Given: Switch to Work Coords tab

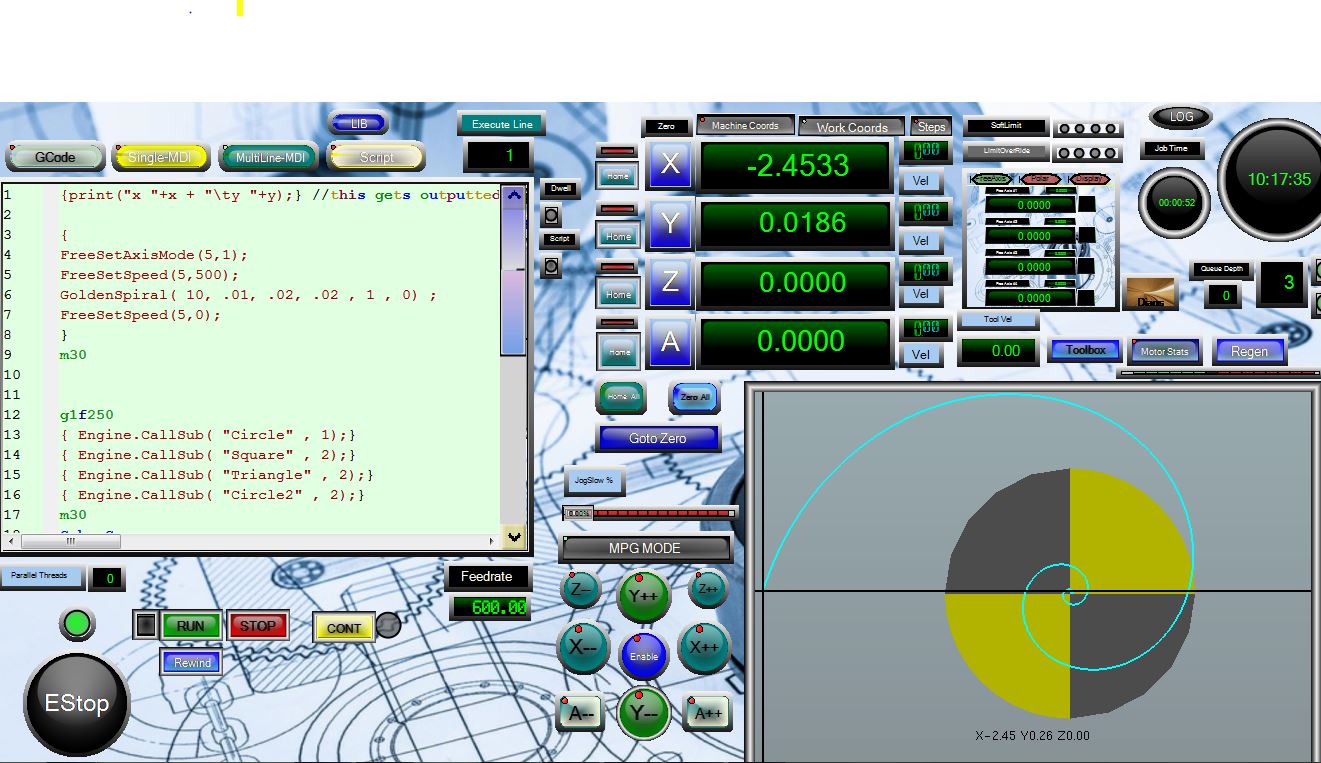Looking at the screenshot, I should coord(851,127).
